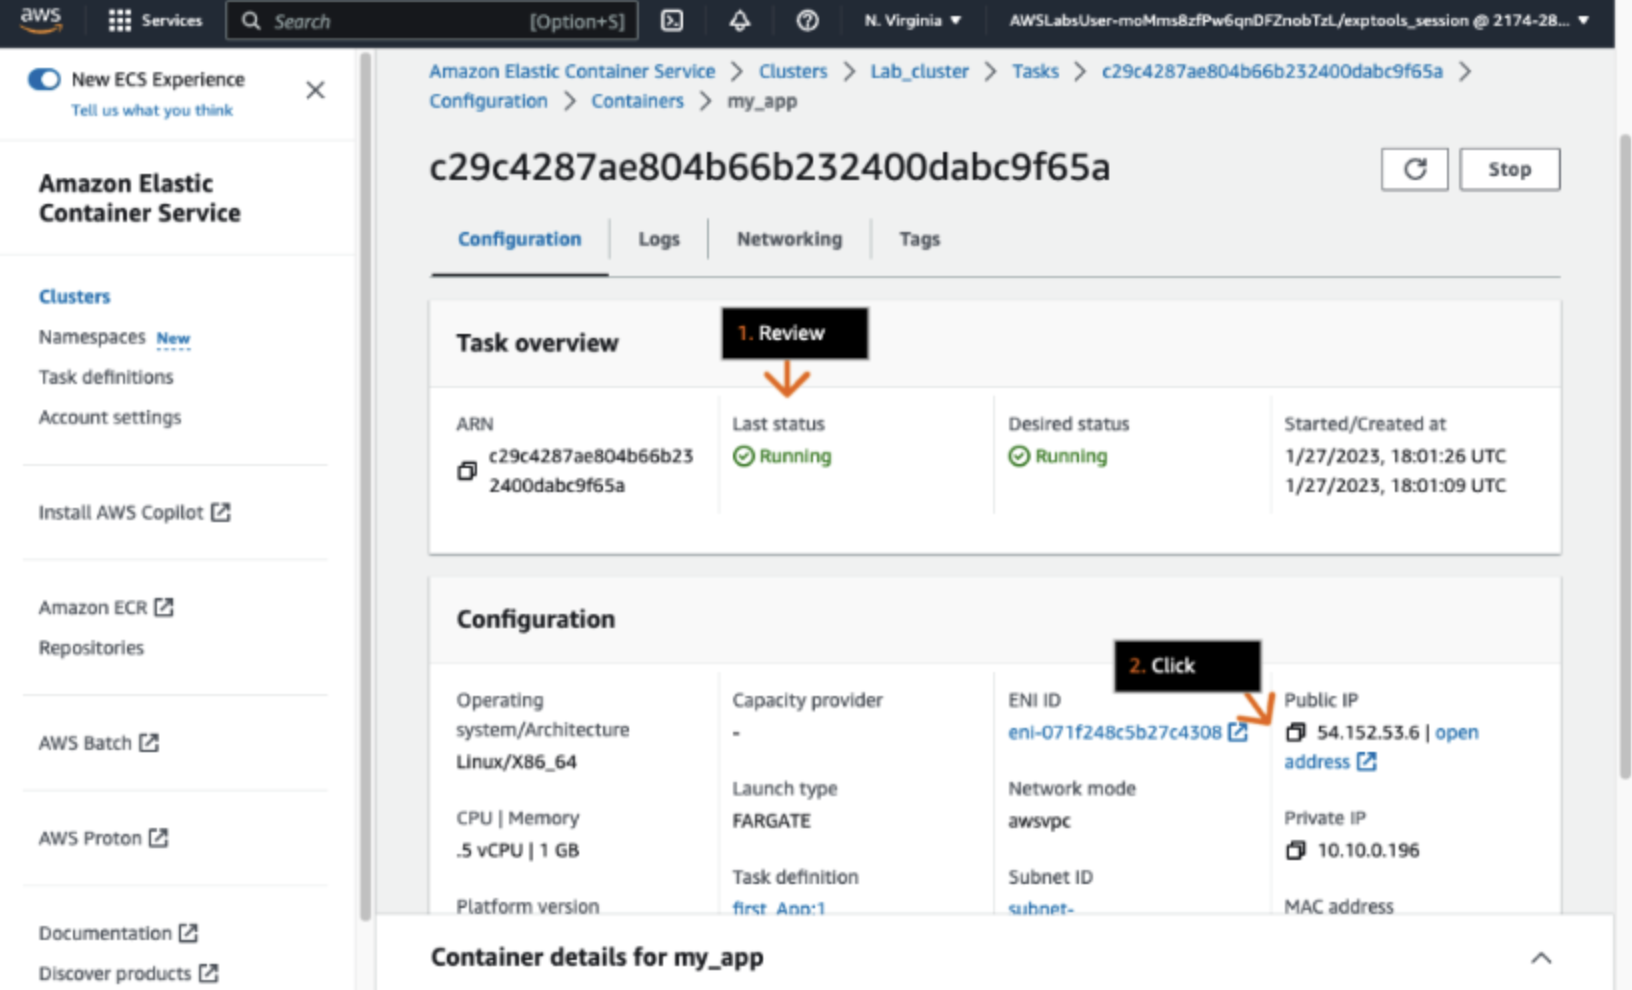Stop the running task
The height and width of the screenshot is (990, 1632).
(1509, 169)
